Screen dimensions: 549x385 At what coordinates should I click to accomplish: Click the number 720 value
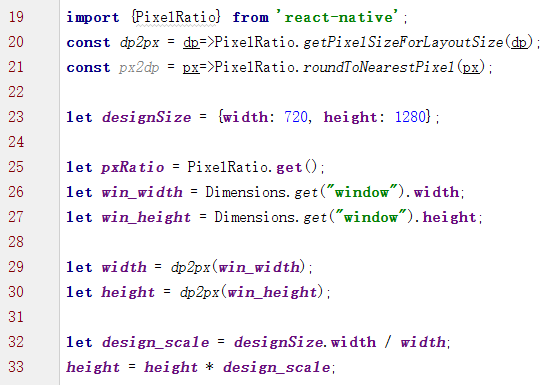pos(296,117)
